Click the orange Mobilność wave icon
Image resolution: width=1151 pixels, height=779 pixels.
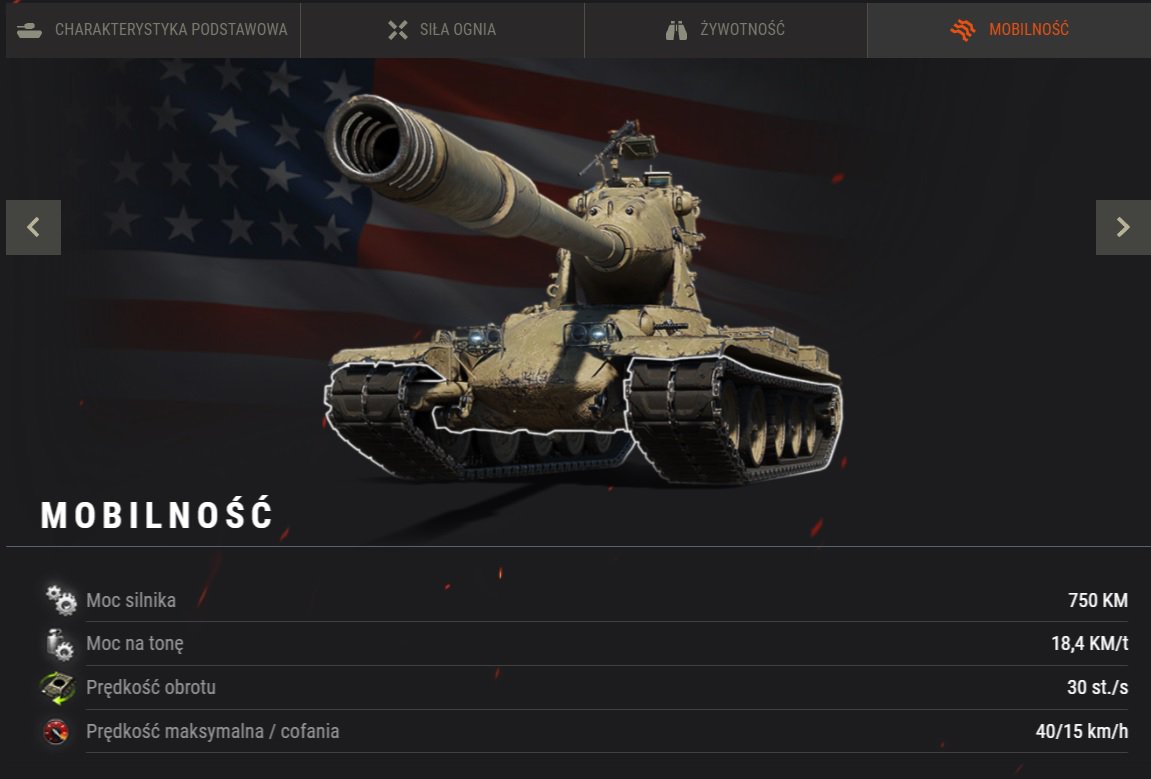click(x=962, y=29)
